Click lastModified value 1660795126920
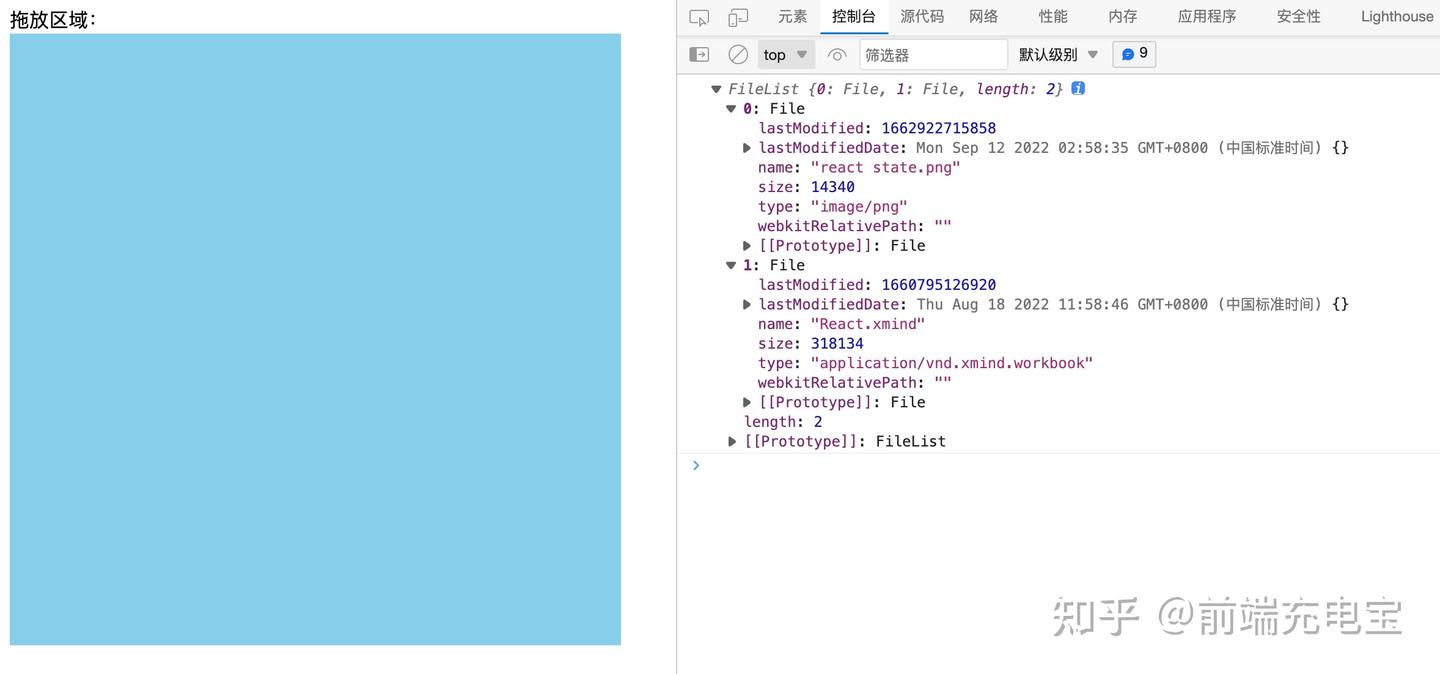 938,285
